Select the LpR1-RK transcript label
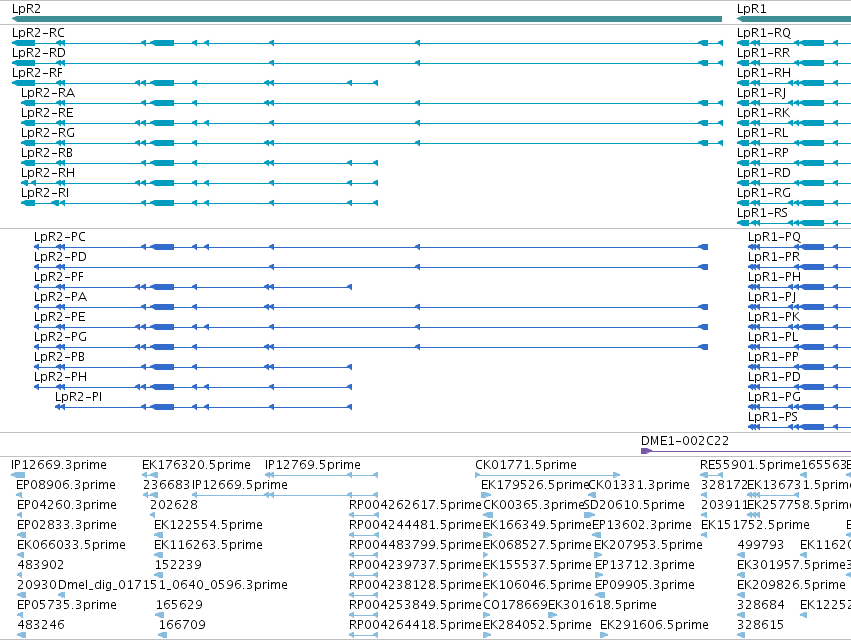The width and height of the screenshot is (851, 640). 763,113
